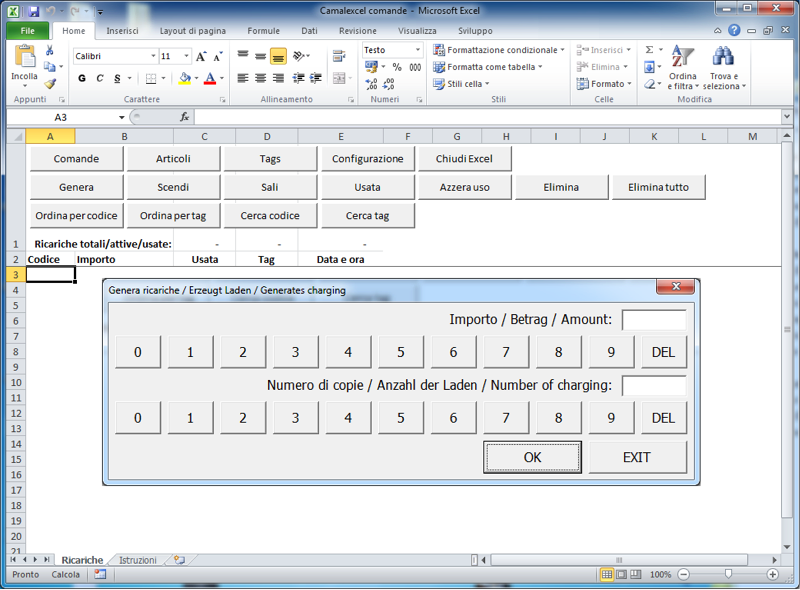Click the Importo amount input field
This screenshot has height=590, width=800.
(x=654, y=320)
